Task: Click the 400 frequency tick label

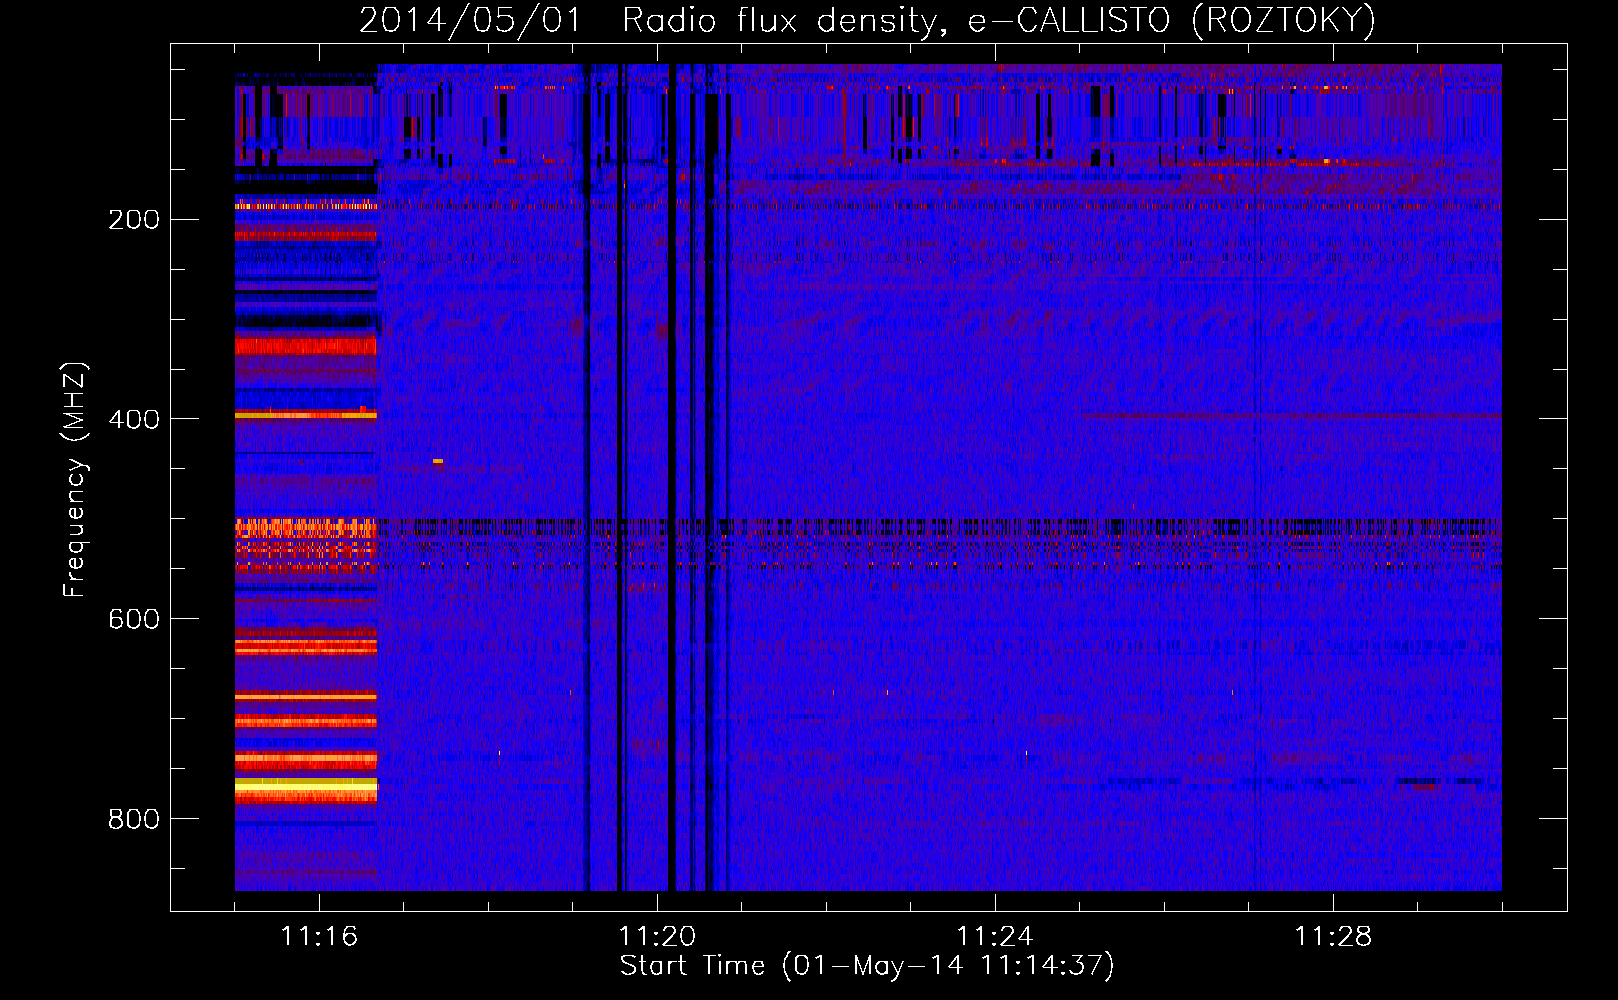Action: click(x=134, y=419)
